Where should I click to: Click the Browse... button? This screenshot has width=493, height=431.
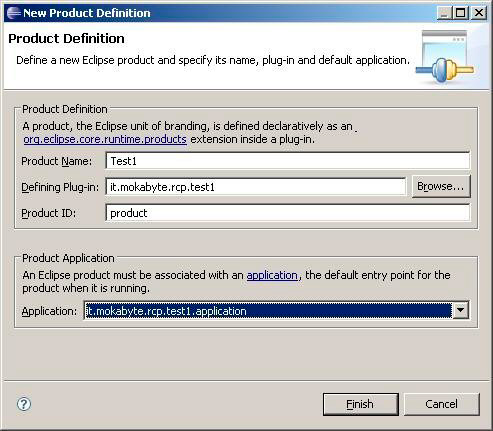[441, 186]
